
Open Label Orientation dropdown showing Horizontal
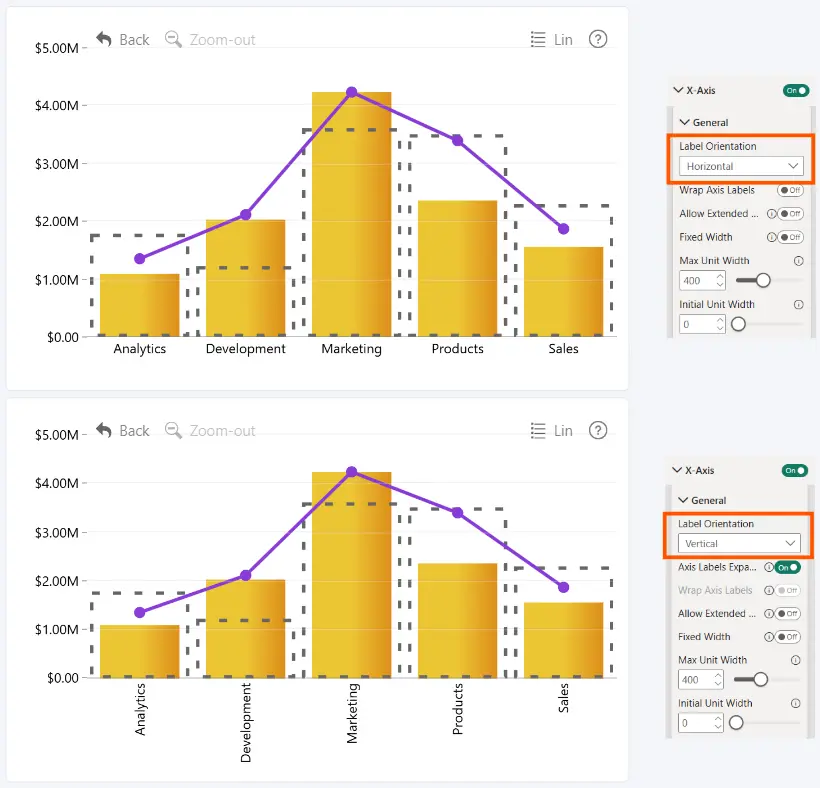(x=741, y=166)
